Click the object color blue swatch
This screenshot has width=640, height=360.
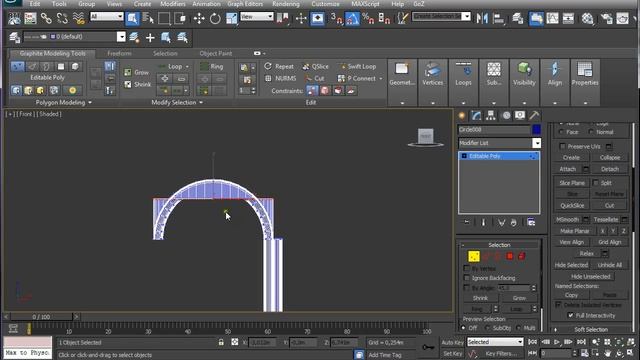tap(536, 129)
